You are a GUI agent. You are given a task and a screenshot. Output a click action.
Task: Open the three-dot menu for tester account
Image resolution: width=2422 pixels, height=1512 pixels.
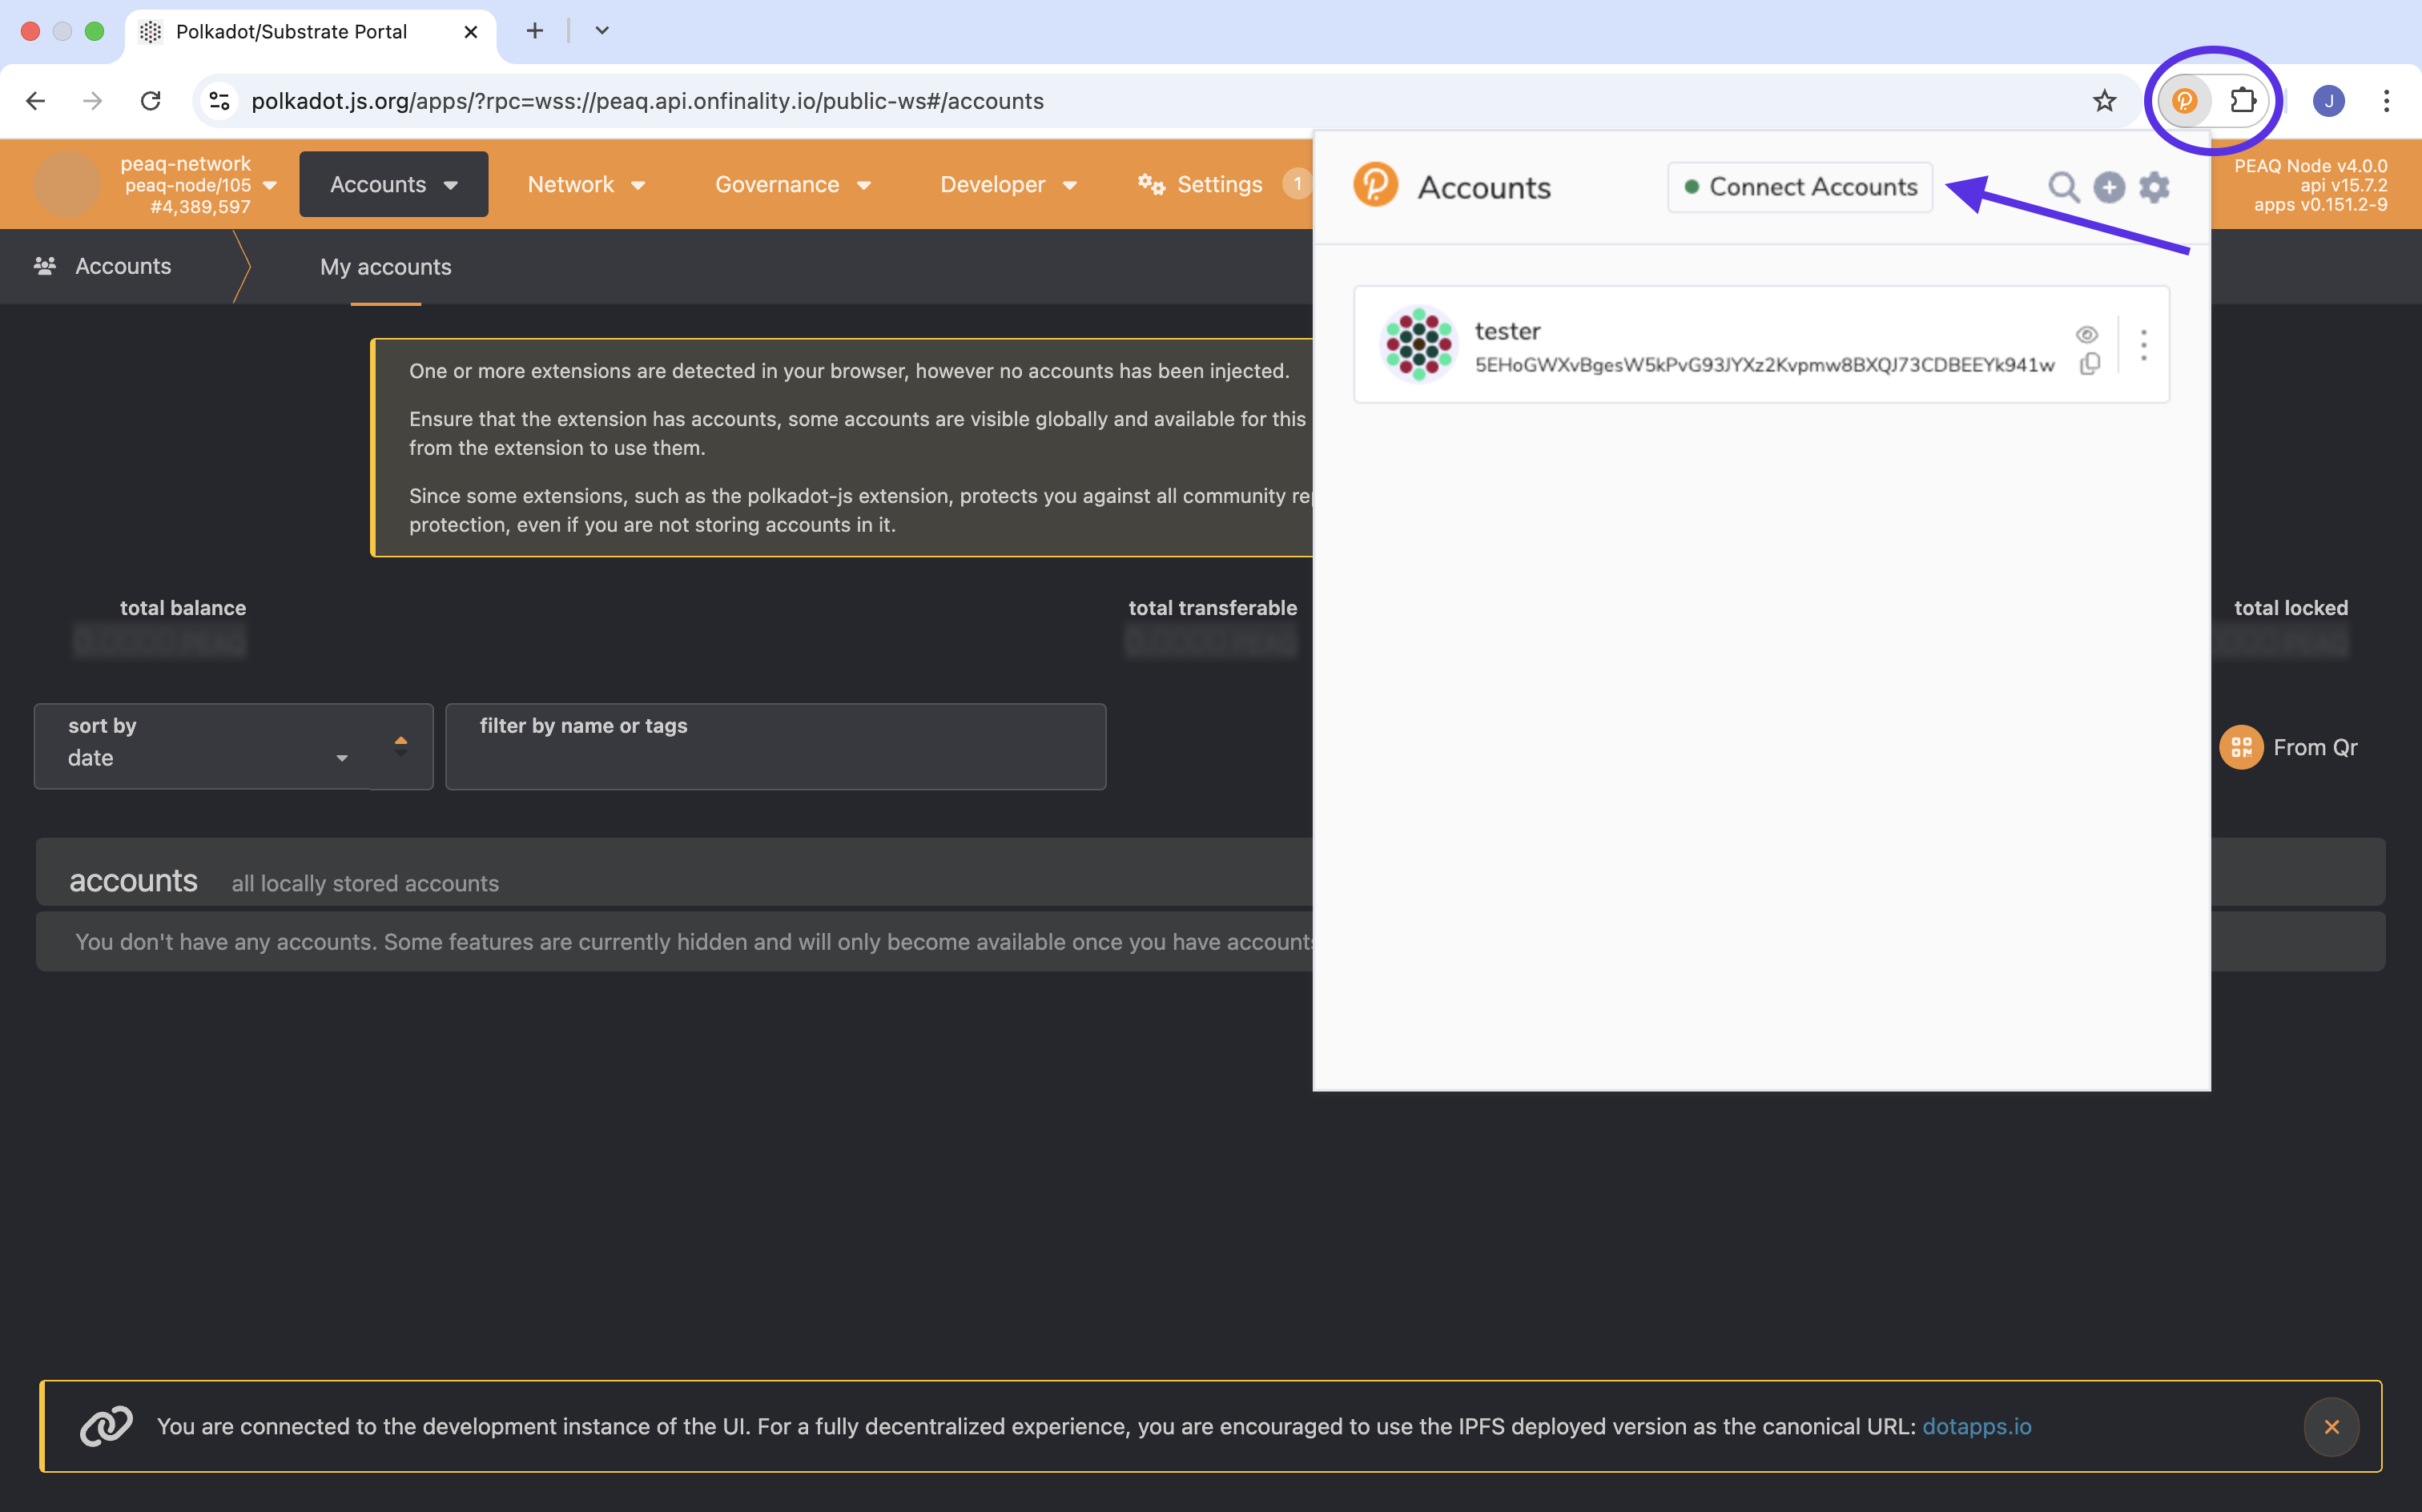(2143, 344)
